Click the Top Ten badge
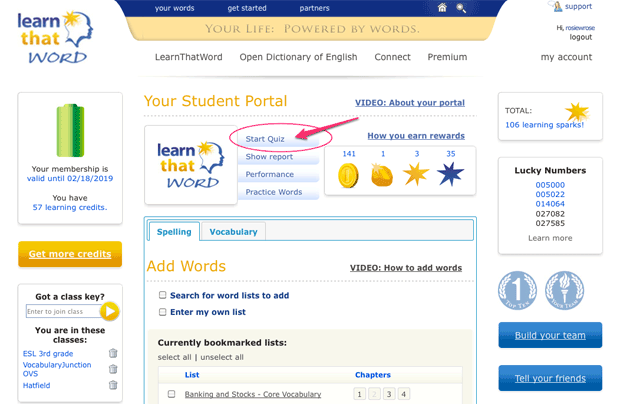The image size is (630, 404). [x=518, y=290]
